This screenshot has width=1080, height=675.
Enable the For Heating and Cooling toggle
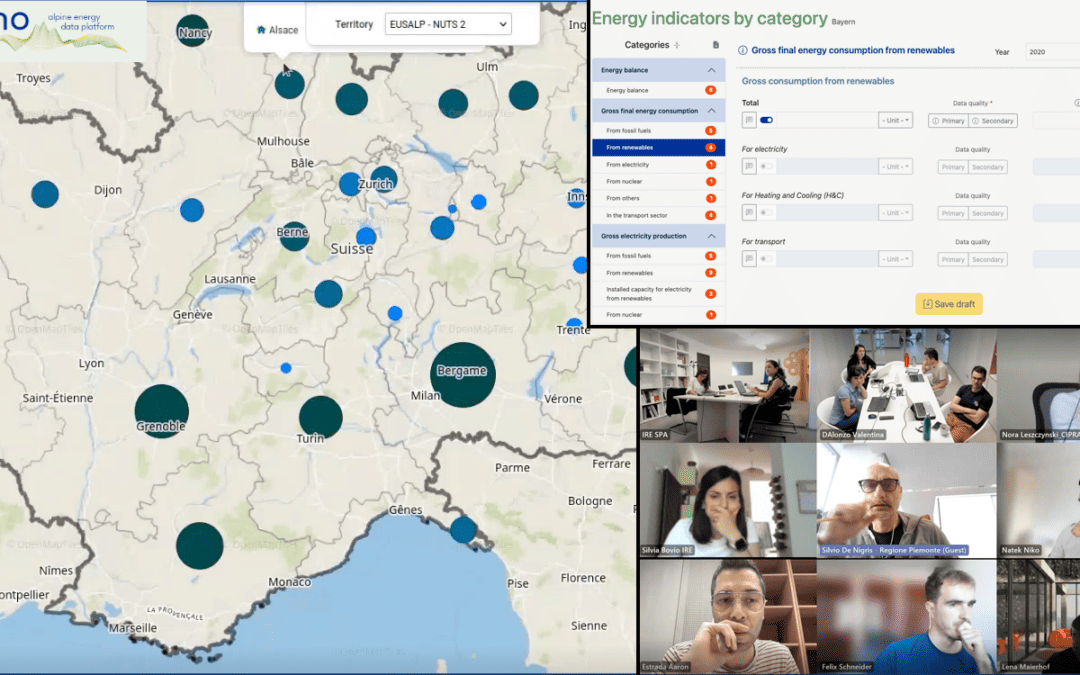pos(767,213)
